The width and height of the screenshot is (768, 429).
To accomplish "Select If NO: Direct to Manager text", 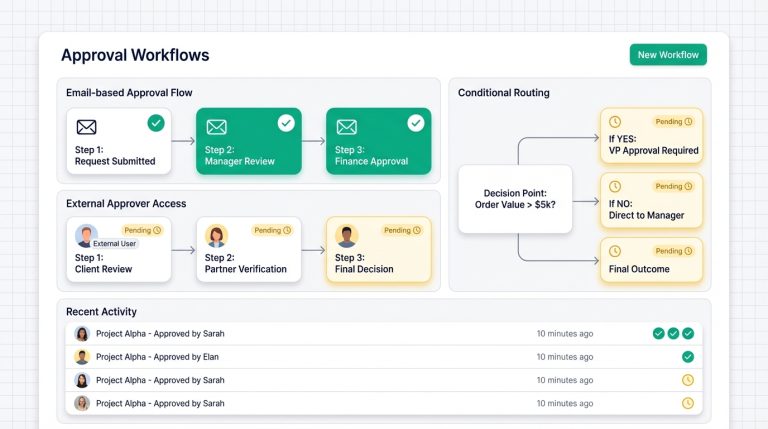I will 646,209.
